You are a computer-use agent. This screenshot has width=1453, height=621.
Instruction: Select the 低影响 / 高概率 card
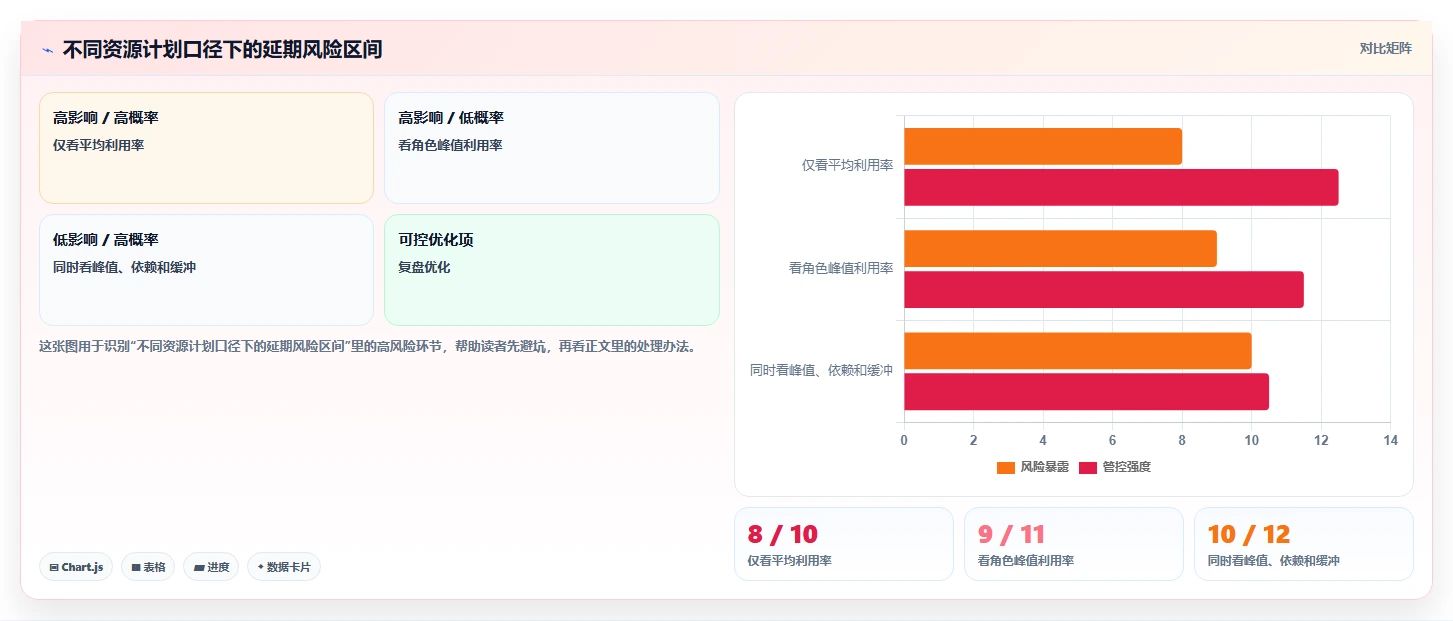(206, 270)
